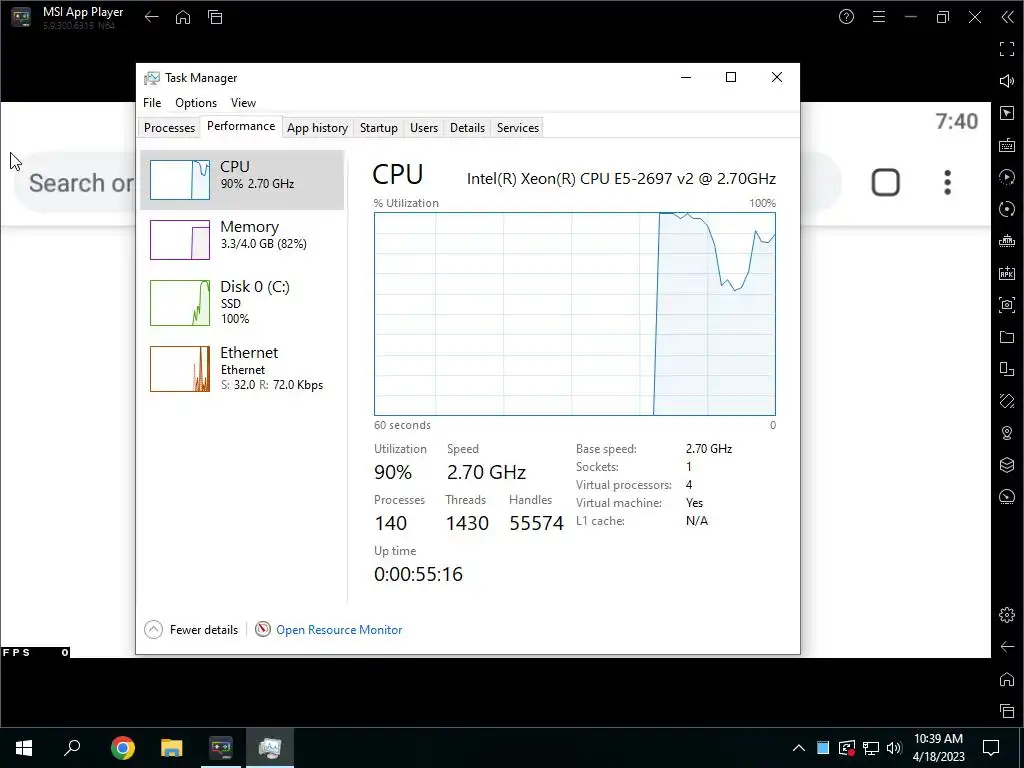Rotate the screen with the rotate icon
Screen dimensions: 1024x768
pyautogui.click(x=1007, y=401)
